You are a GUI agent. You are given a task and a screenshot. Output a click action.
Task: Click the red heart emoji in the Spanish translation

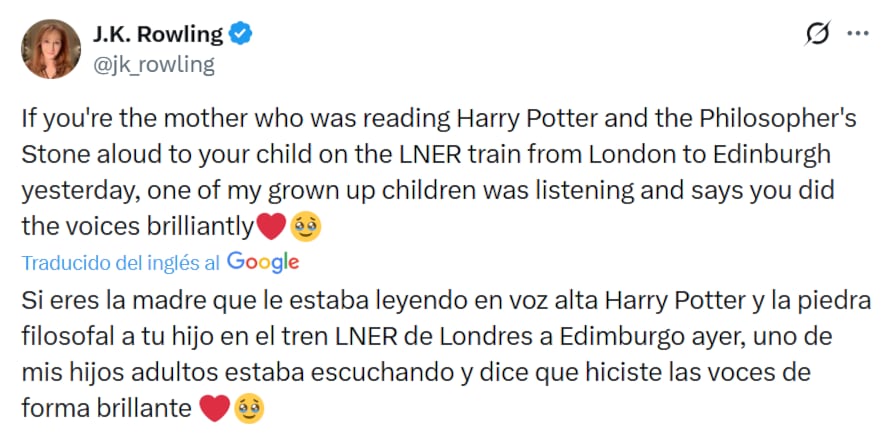pos(214,409)
